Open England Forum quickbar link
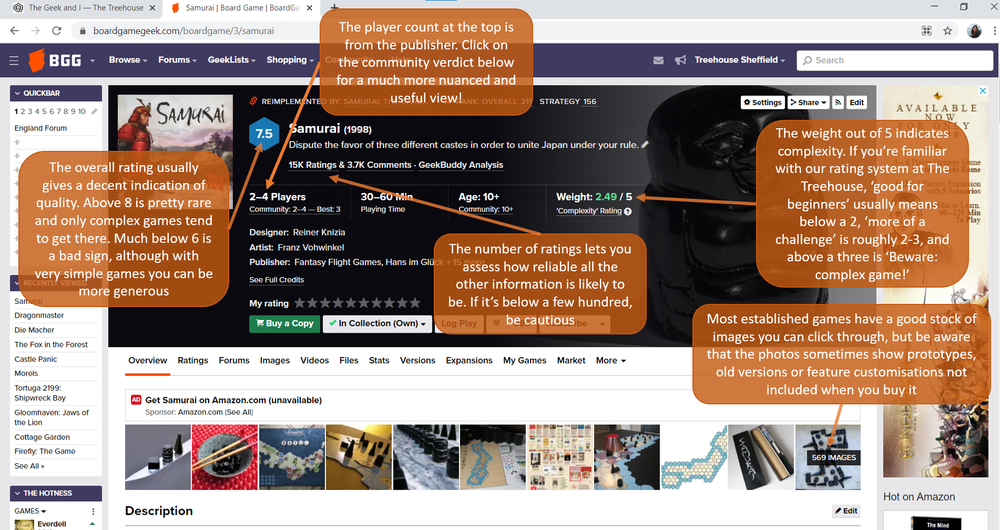Image resolution: width=1000 pixels, height=530 pixels. [x=41, y=128]
